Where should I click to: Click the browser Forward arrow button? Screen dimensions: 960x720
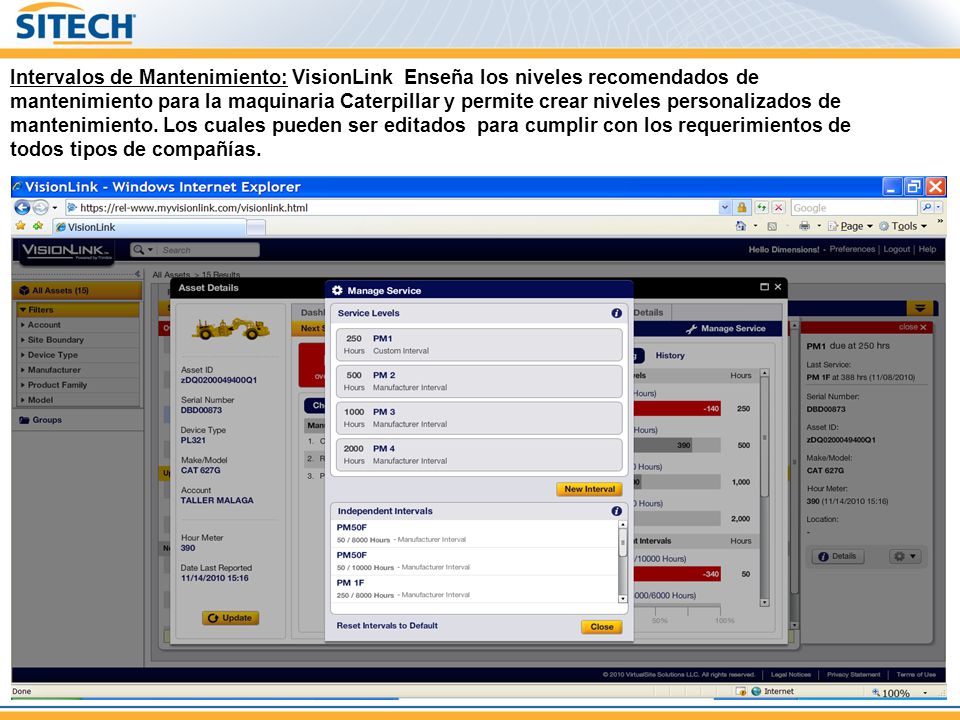[x=40, y=208]
